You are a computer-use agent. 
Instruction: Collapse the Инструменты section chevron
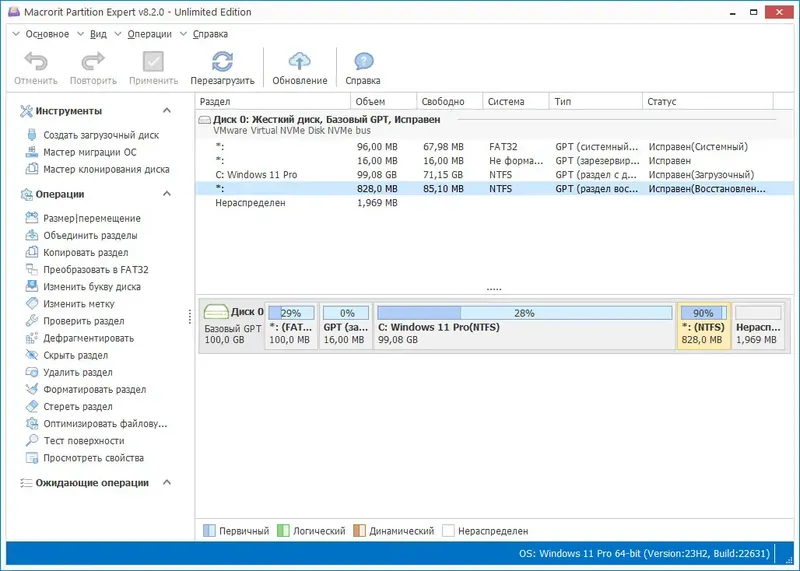click(167, 111)
